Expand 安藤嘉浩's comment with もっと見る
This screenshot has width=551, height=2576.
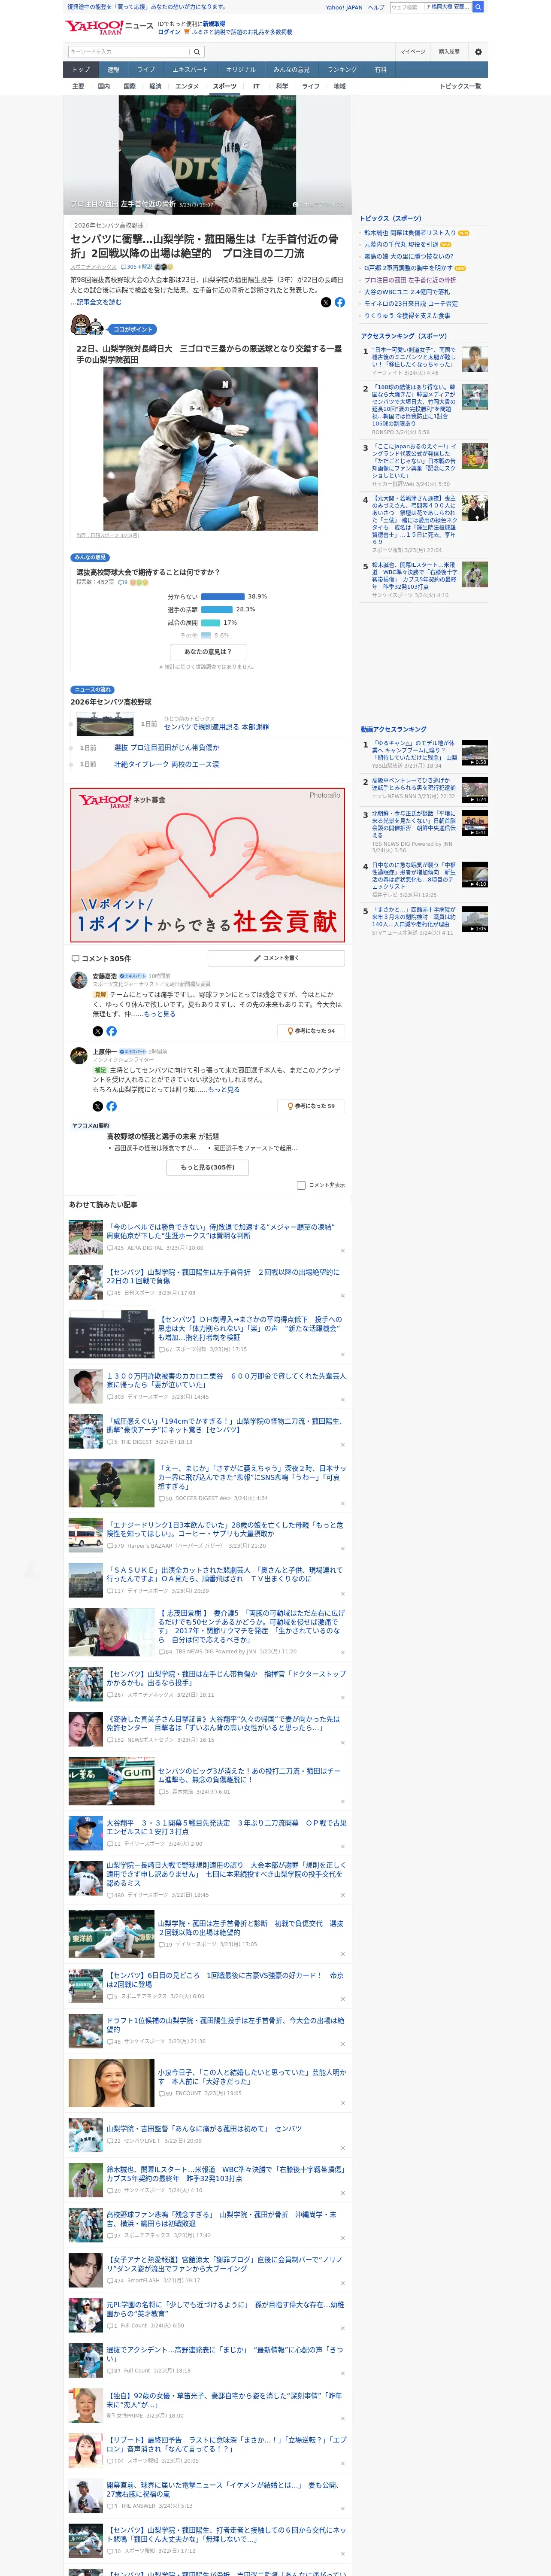[x=160, y=1014]
